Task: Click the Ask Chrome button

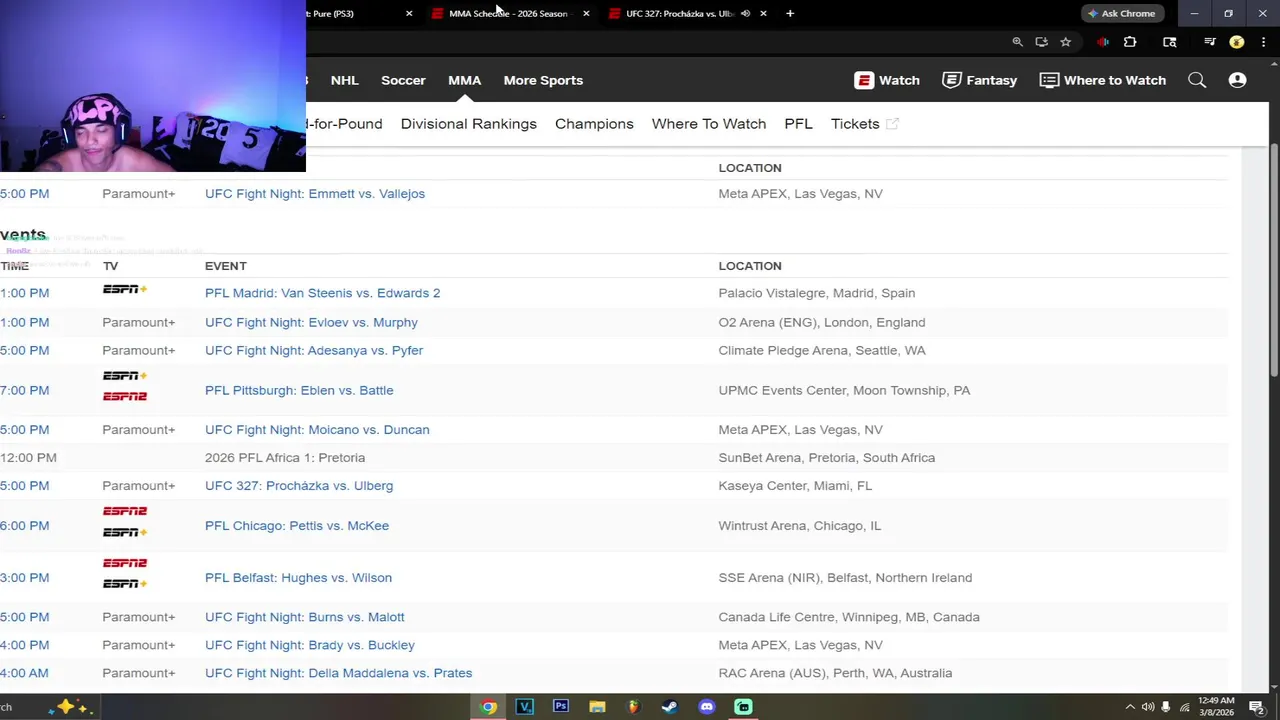Action: (x=1121, y=13)
